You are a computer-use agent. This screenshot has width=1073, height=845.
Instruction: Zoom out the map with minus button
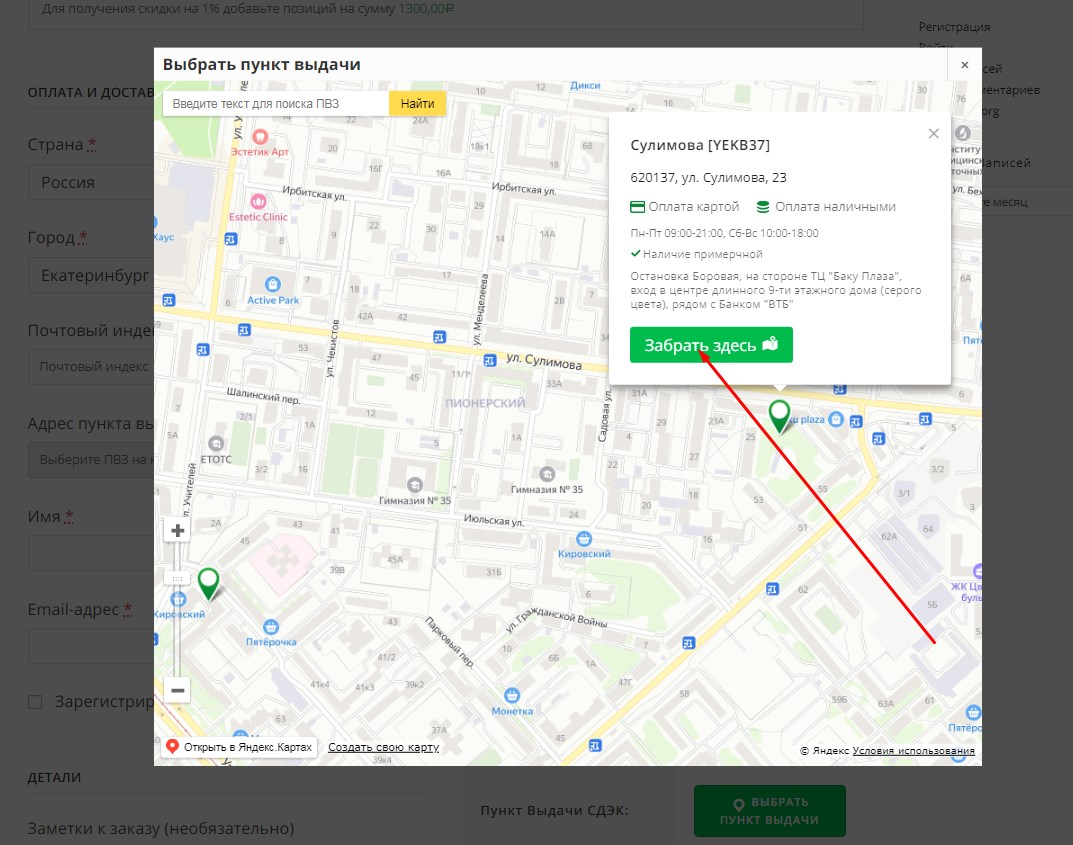(177, 690)
